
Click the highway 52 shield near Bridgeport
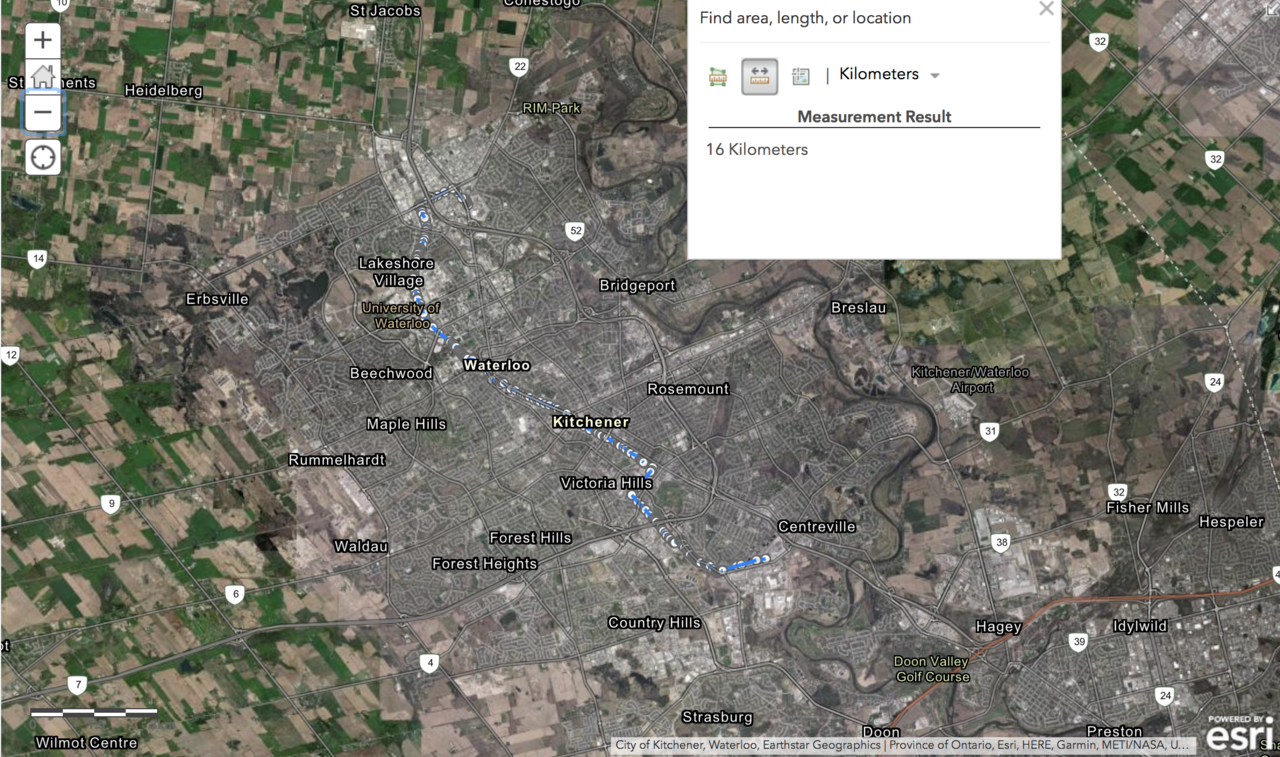[575, 231]
